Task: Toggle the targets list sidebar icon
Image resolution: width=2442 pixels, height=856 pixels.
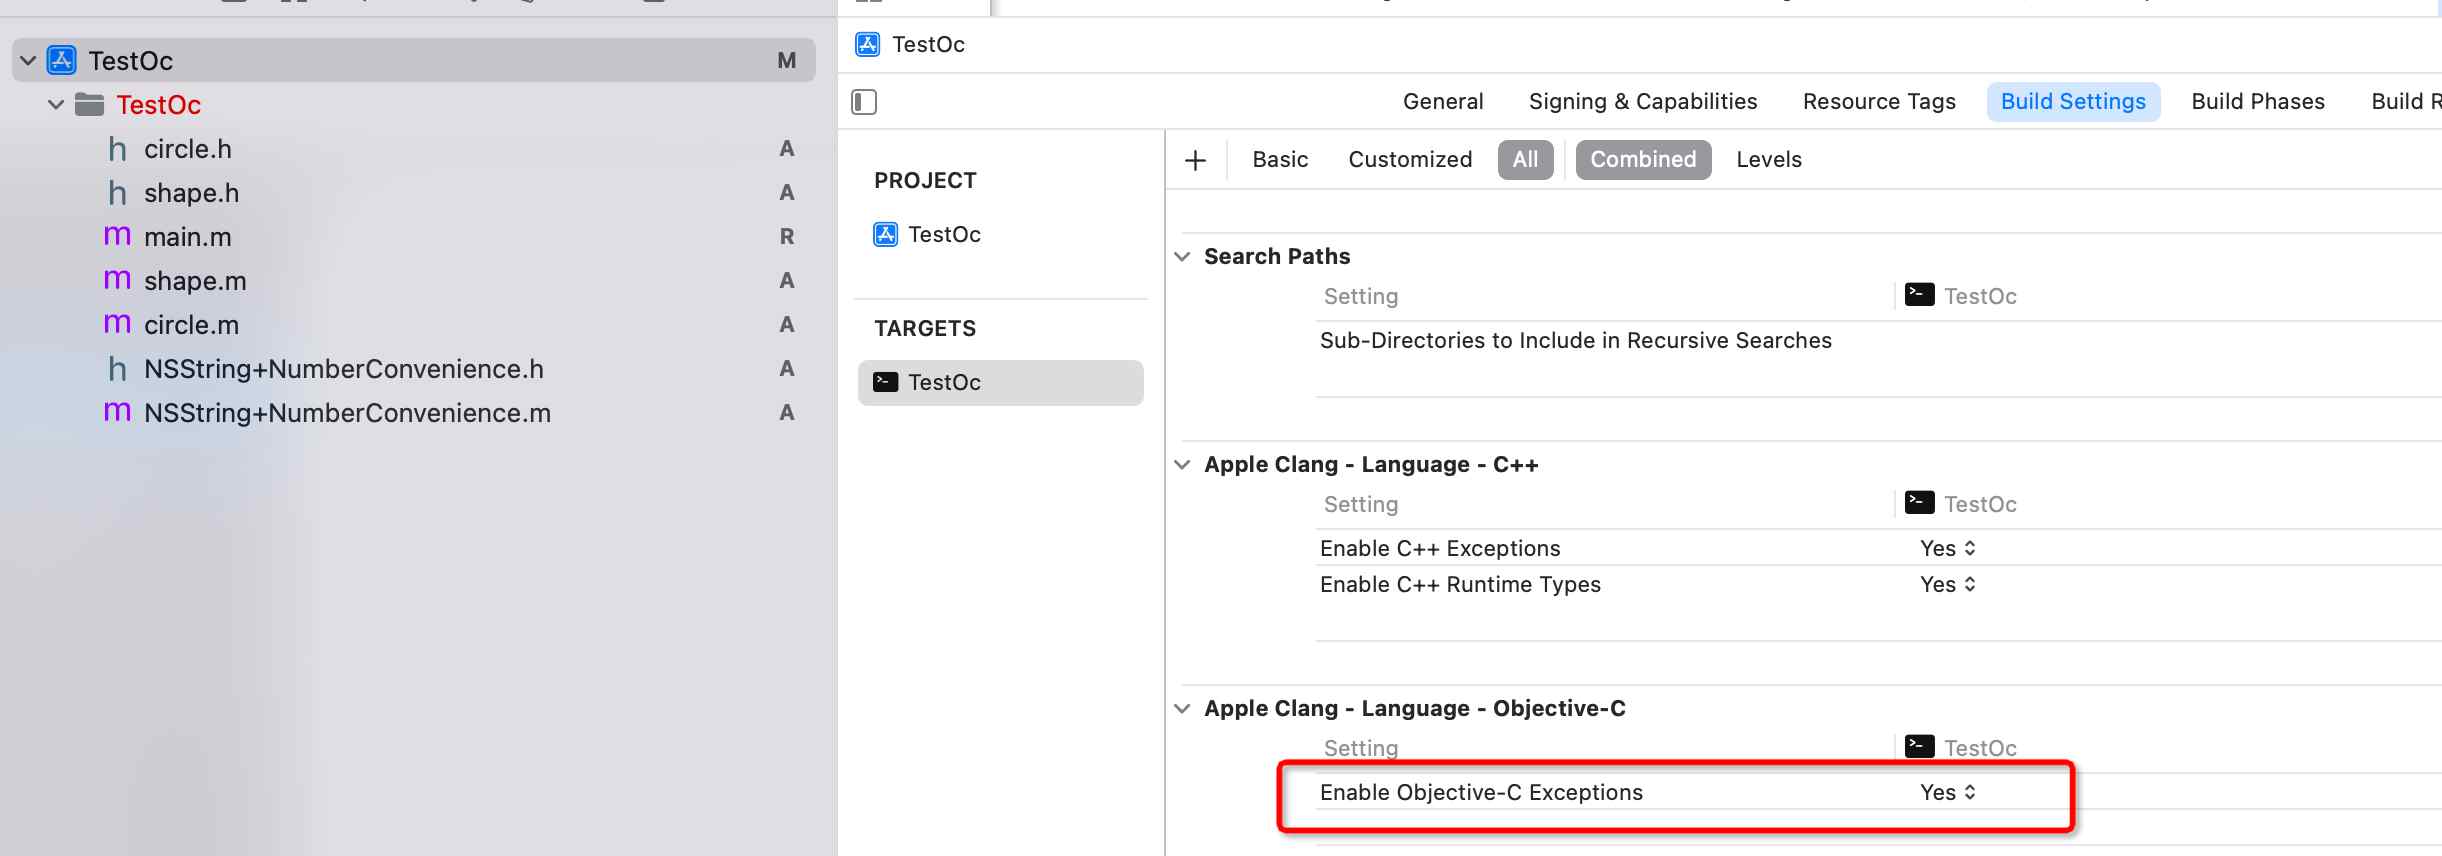Action: coord(864,102)
